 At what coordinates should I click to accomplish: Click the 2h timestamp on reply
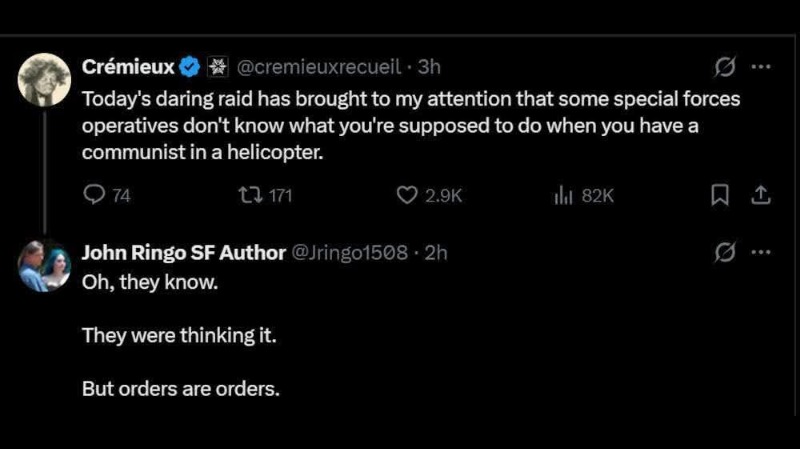point(436,252)
